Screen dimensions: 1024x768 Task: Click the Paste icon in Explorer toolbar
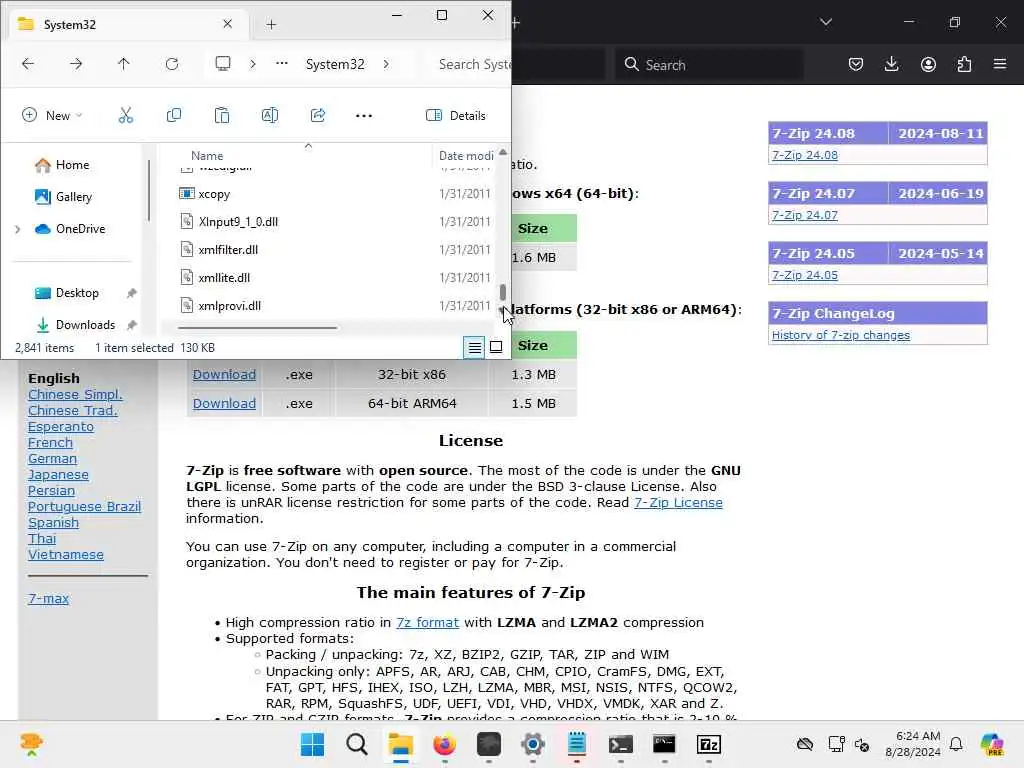222,116
